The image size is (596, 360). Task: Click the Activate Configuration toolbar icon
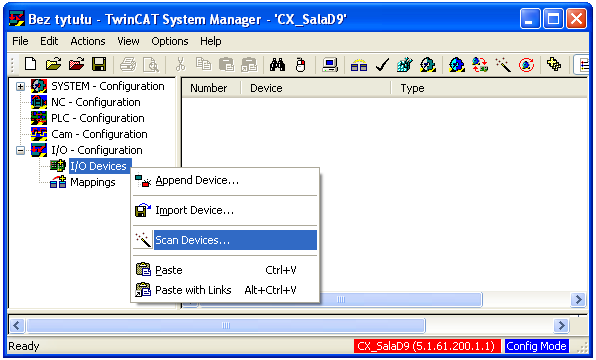pos(405,64)
